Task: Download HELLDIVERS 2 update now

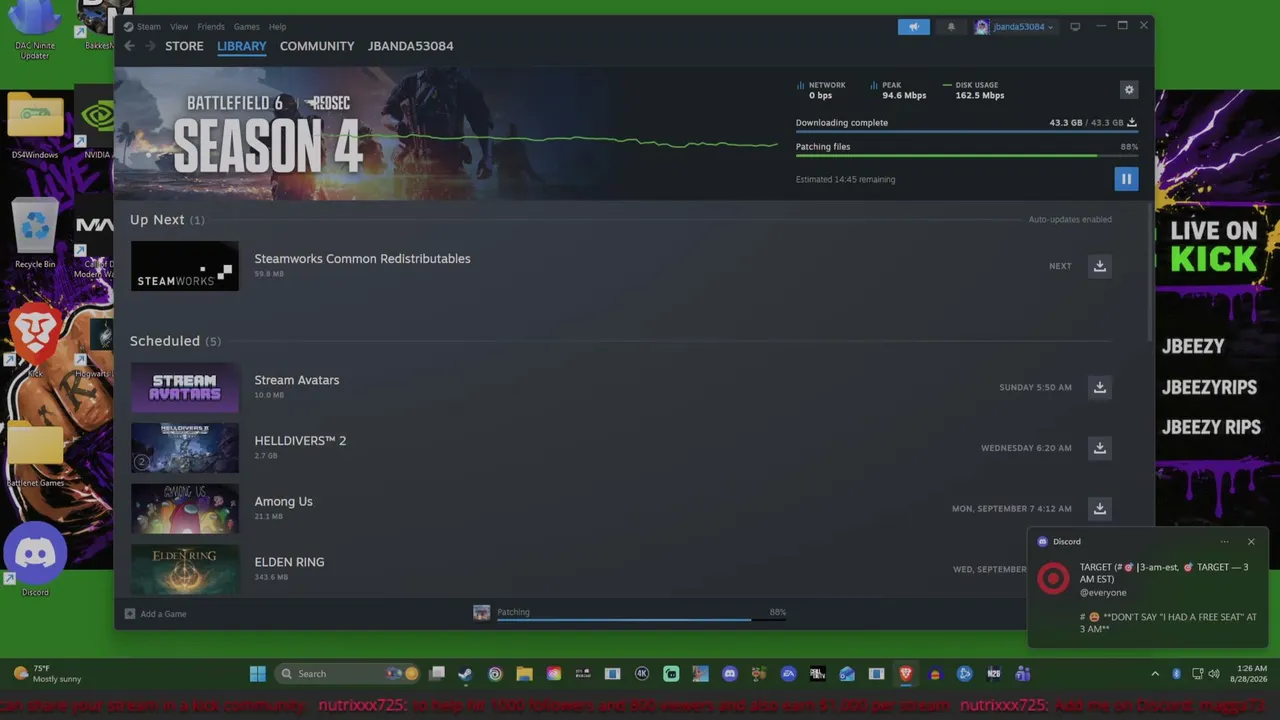Action: pyautogui.click(x=1100, y=448)
